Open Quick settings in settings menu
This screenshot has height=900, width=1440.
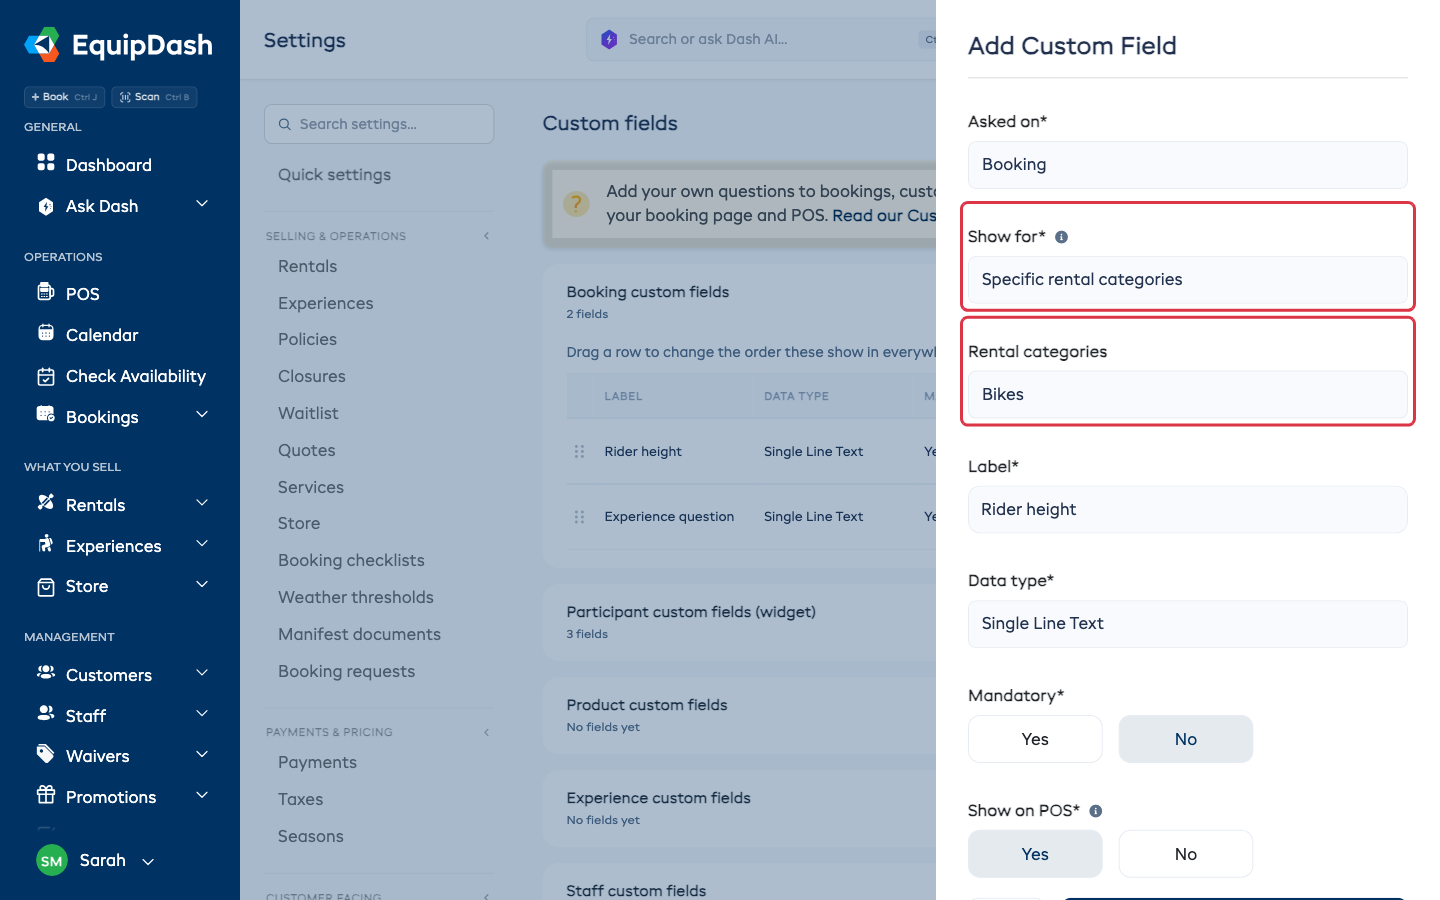pyautogui.click(x=334, y=175)
